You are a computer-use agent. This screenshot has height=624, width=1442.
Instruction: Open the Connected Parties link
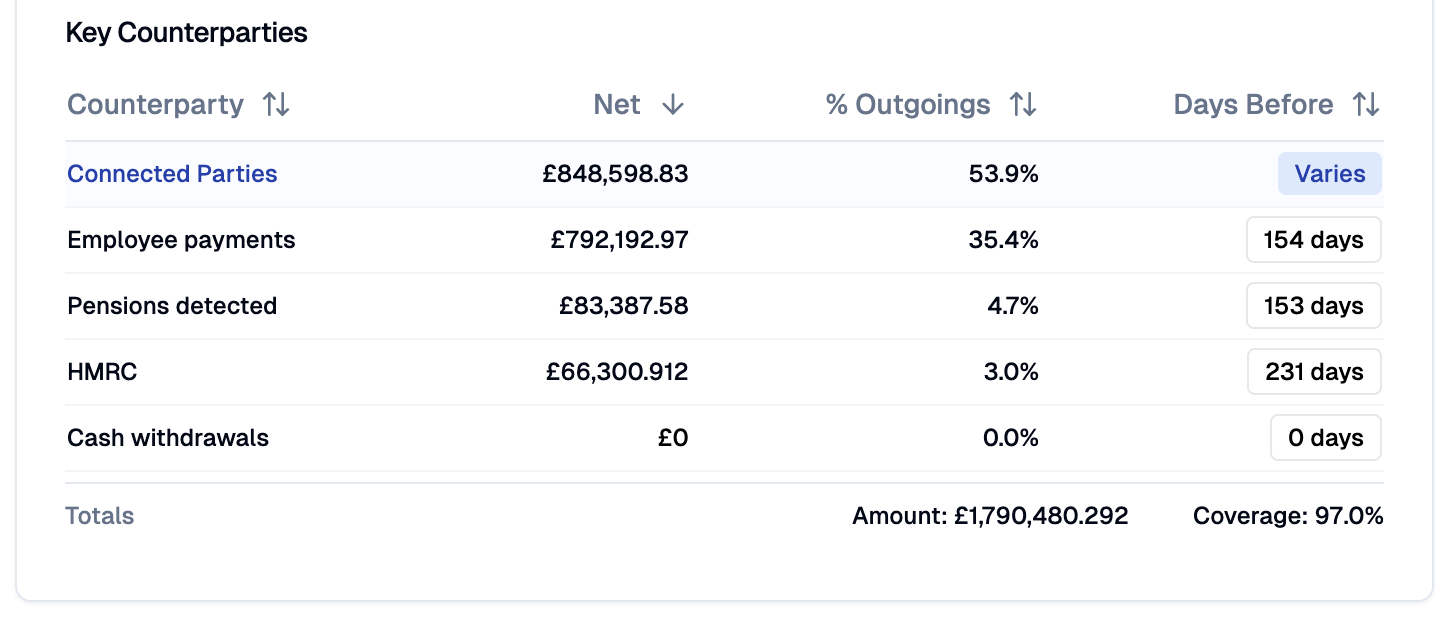click(x=171, y=173)
